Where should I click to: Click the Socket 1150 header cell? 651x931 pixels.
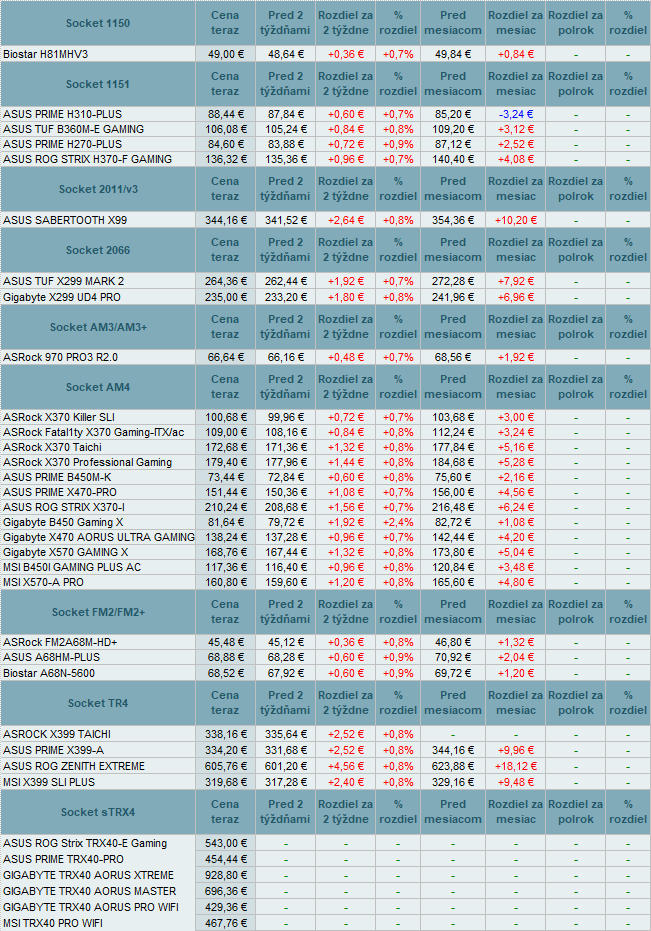98,23
